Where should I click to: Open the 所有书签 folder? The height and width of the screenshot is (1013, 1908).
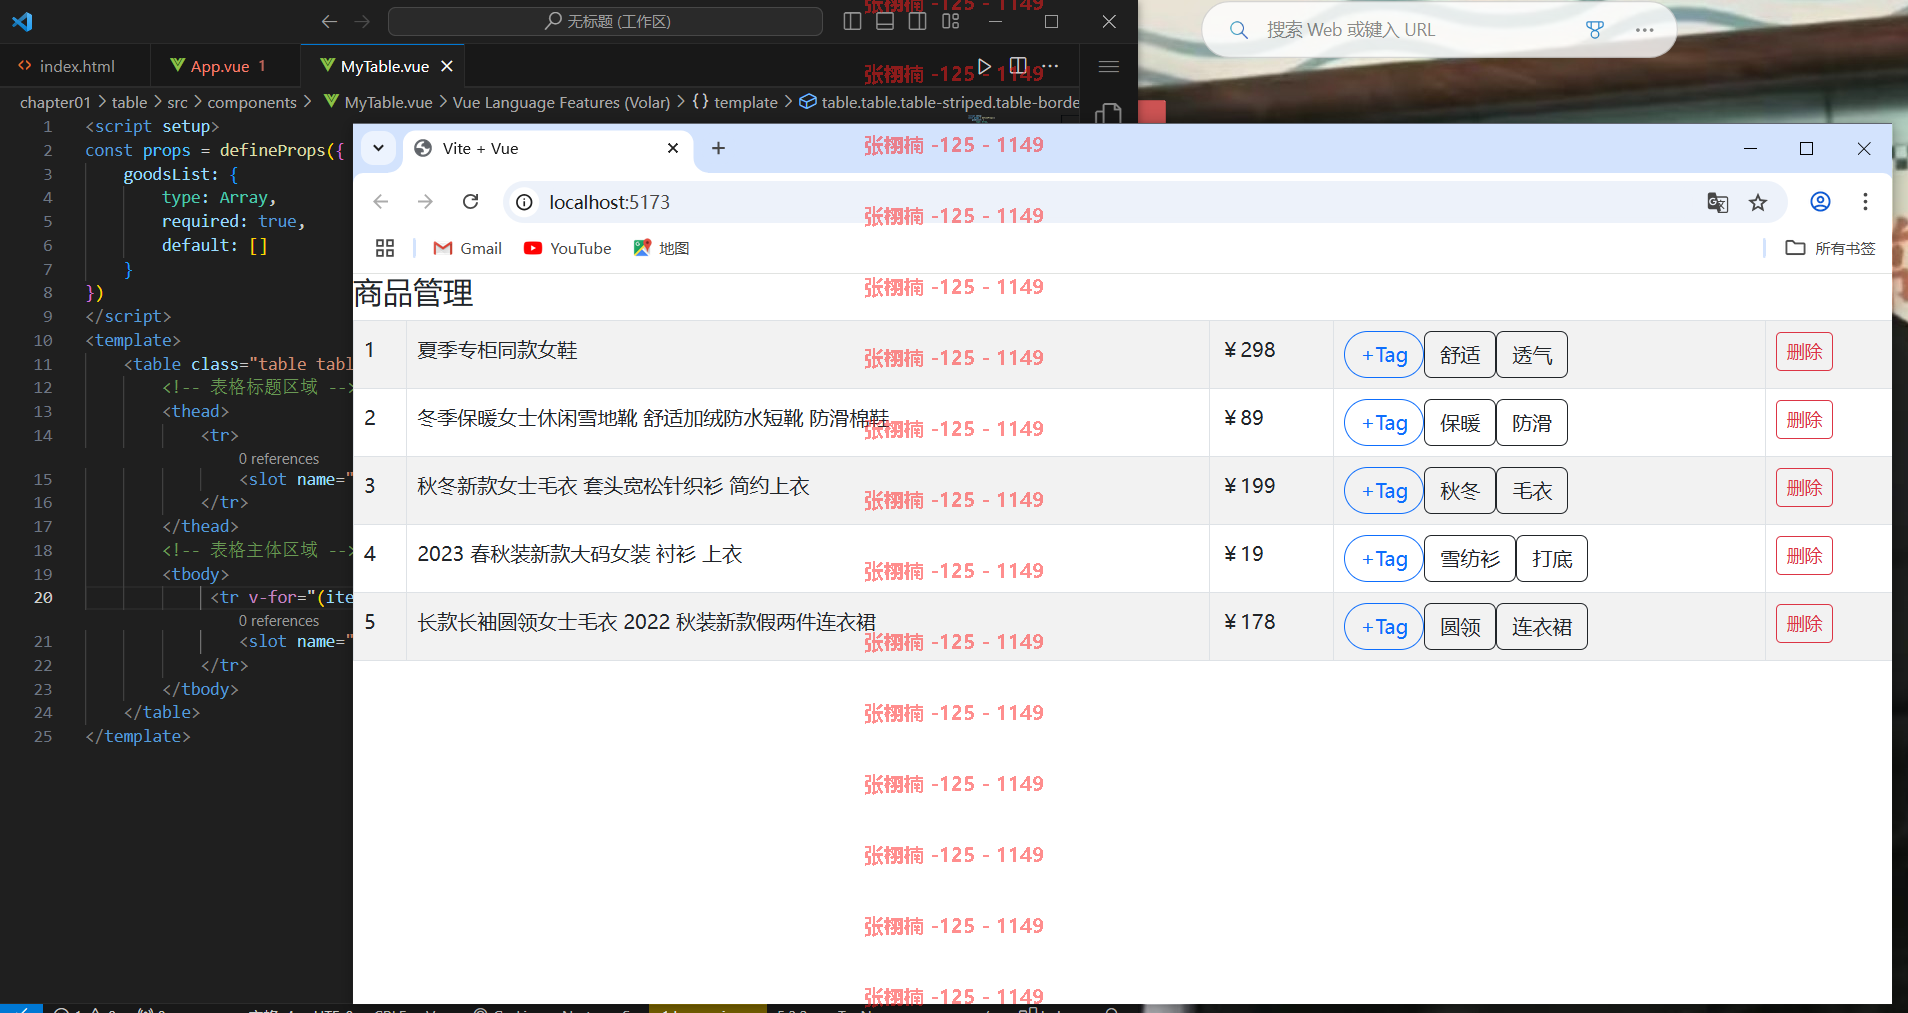[x=1831, y=248]
